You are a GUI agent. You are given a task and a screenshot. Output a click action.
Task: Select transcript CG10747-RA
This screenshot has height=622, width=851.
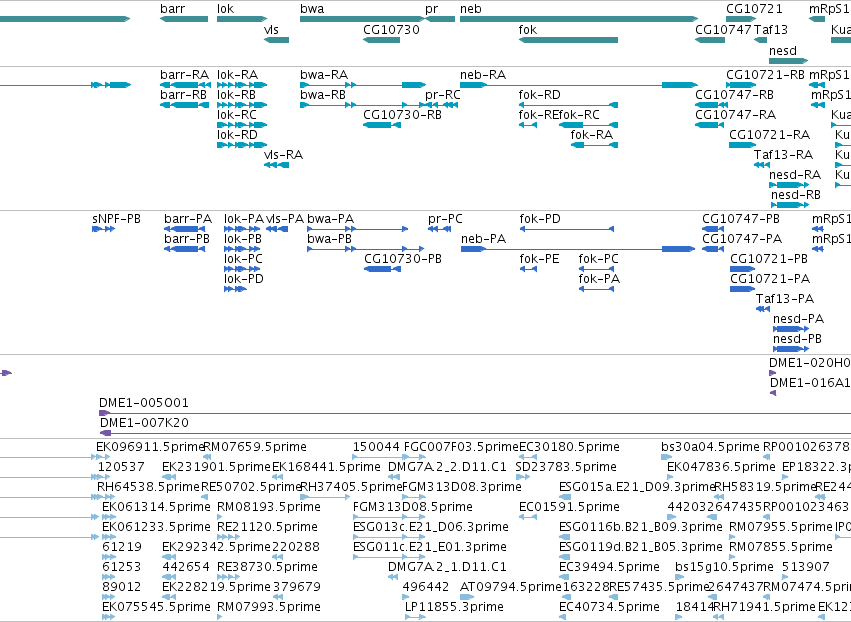[709, 125]
